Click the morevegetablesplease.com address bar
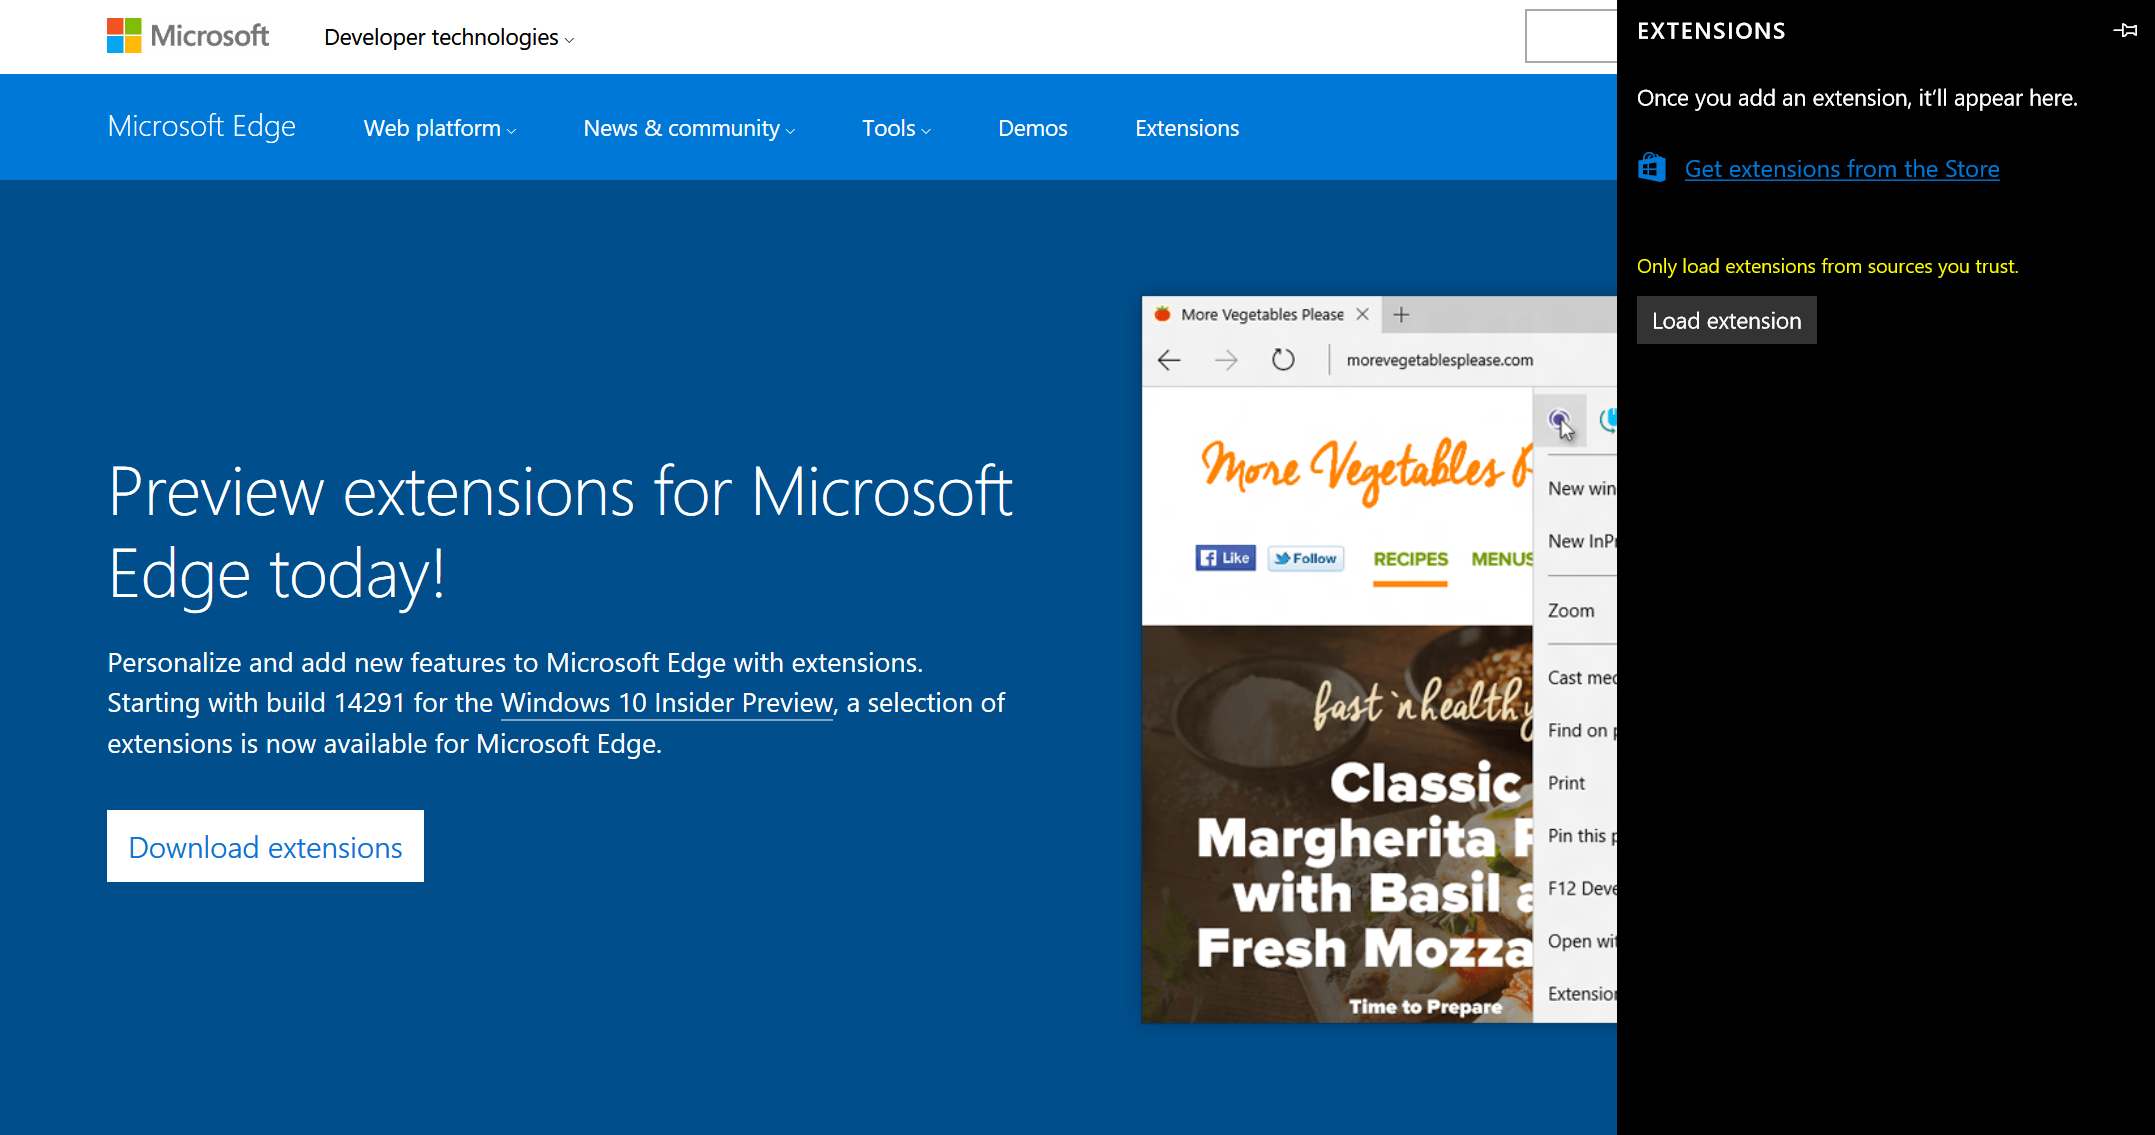2155x1135 pixels. (x=1440, y=359)
